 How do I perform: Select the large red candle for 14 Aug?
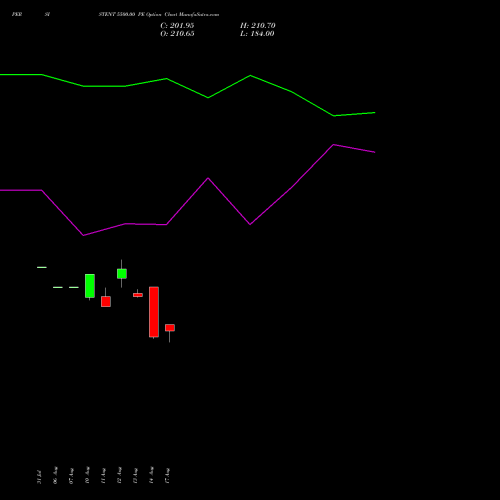click(154, 312)
